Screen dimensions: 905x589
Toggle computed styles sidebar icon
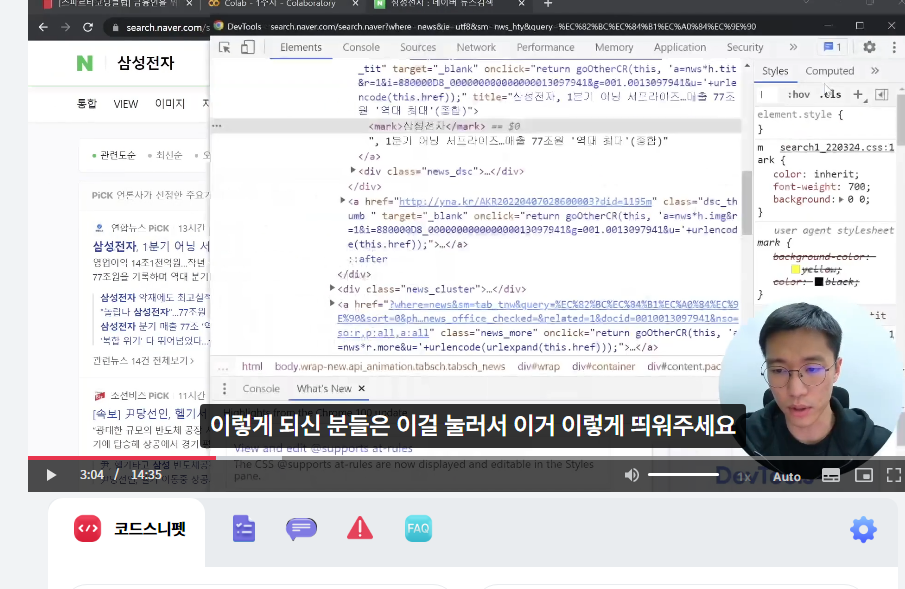pos(881,94)
